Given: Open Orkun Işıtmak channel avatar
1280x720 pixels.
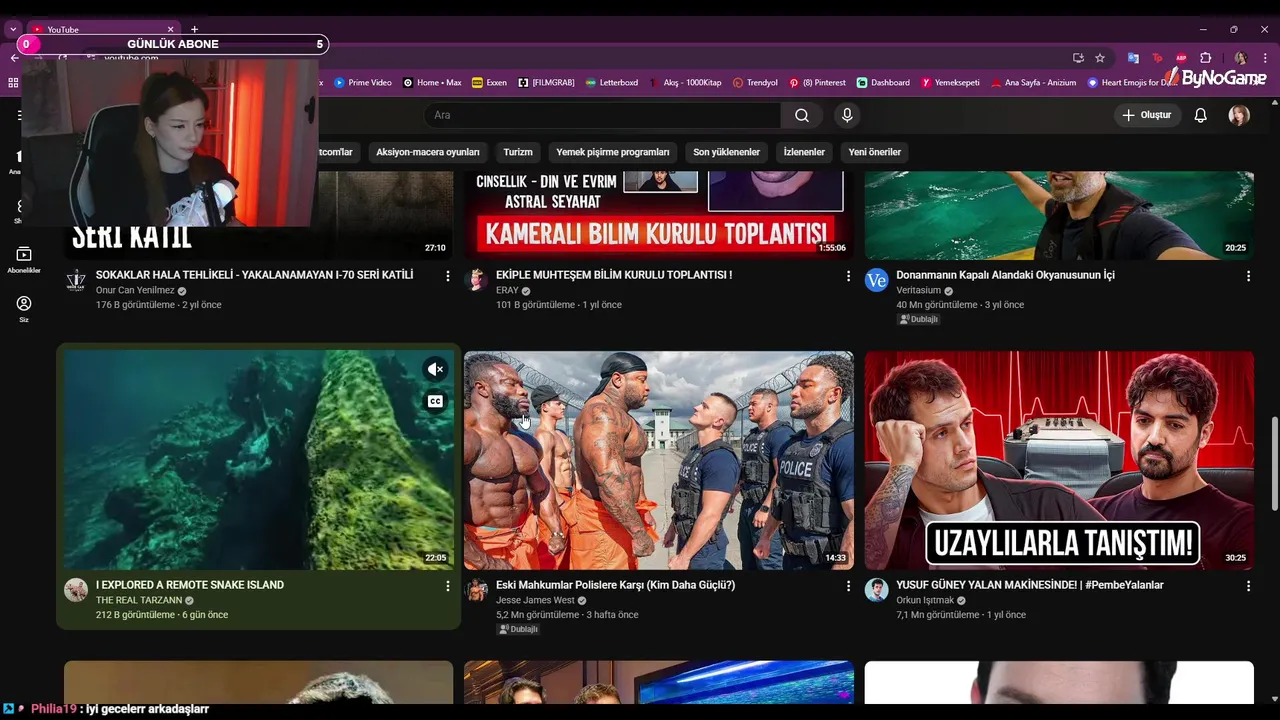Looking at the screenshot, I should point(877,589).
